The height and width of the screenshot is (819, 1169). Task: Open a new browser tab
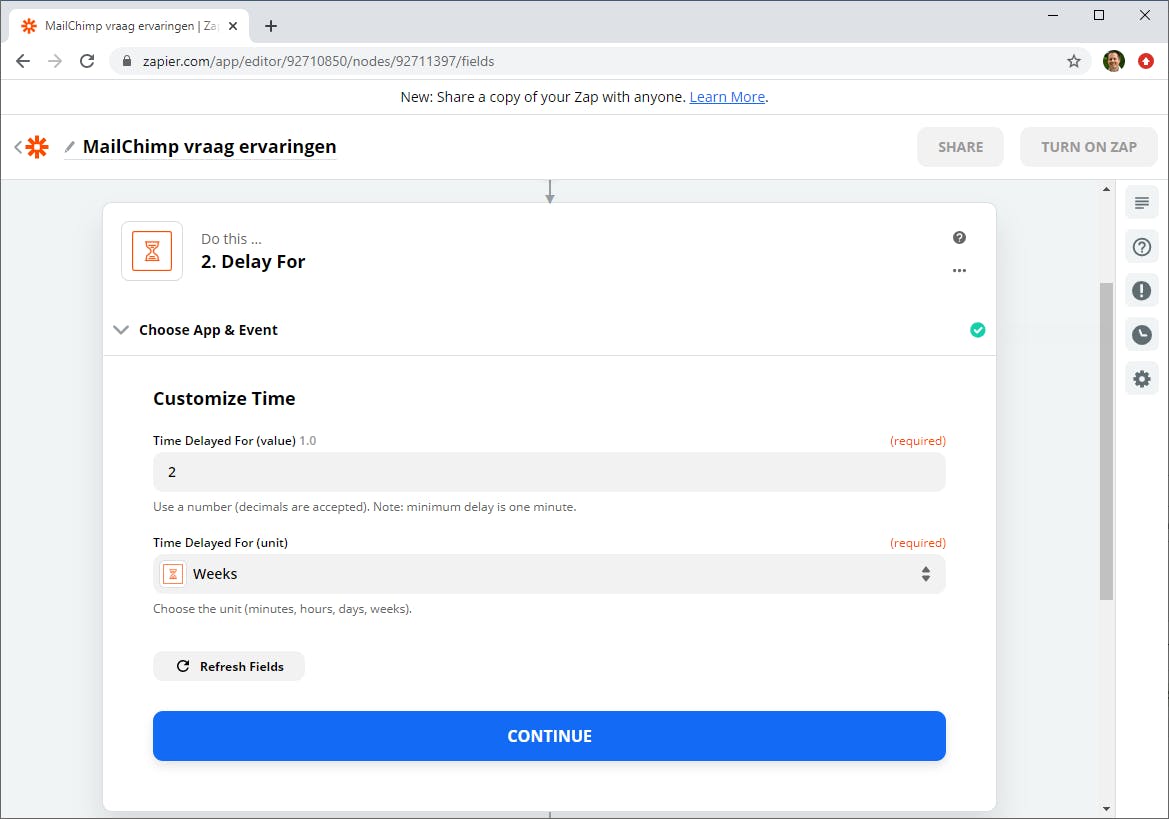(270, 26)
